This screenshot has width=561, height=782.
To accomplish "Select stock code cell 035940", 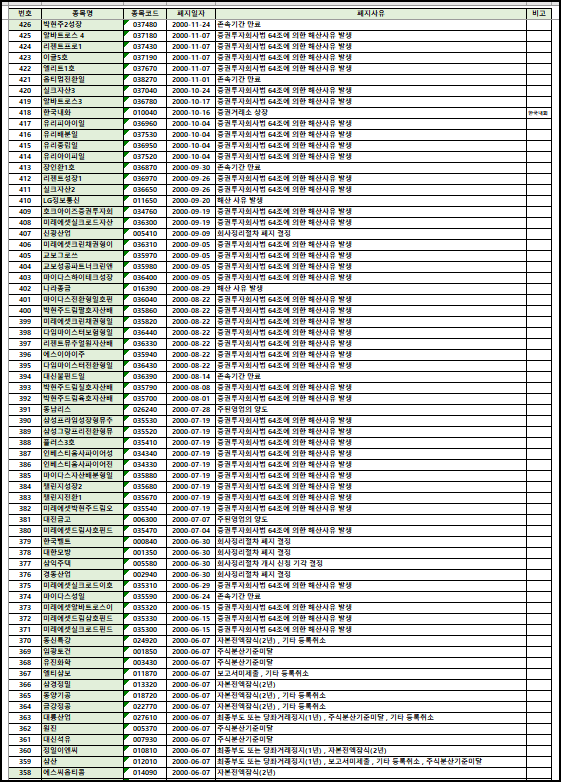I will point(145,355).
